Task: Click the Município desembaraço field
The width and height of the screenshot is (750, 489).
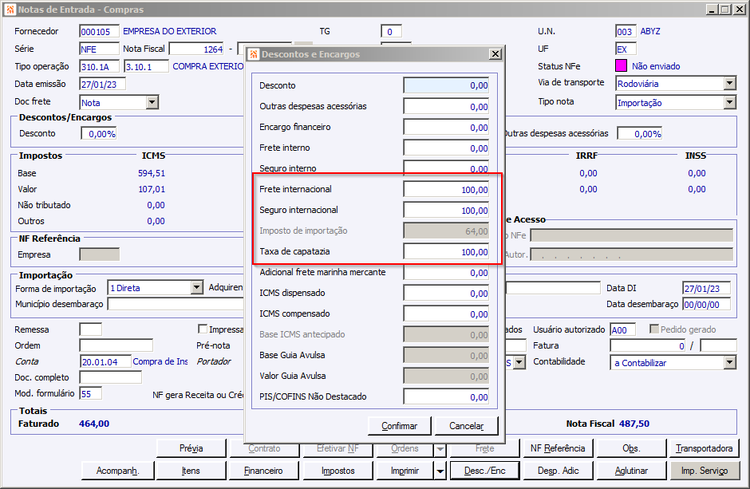Action: click(176, 304)
